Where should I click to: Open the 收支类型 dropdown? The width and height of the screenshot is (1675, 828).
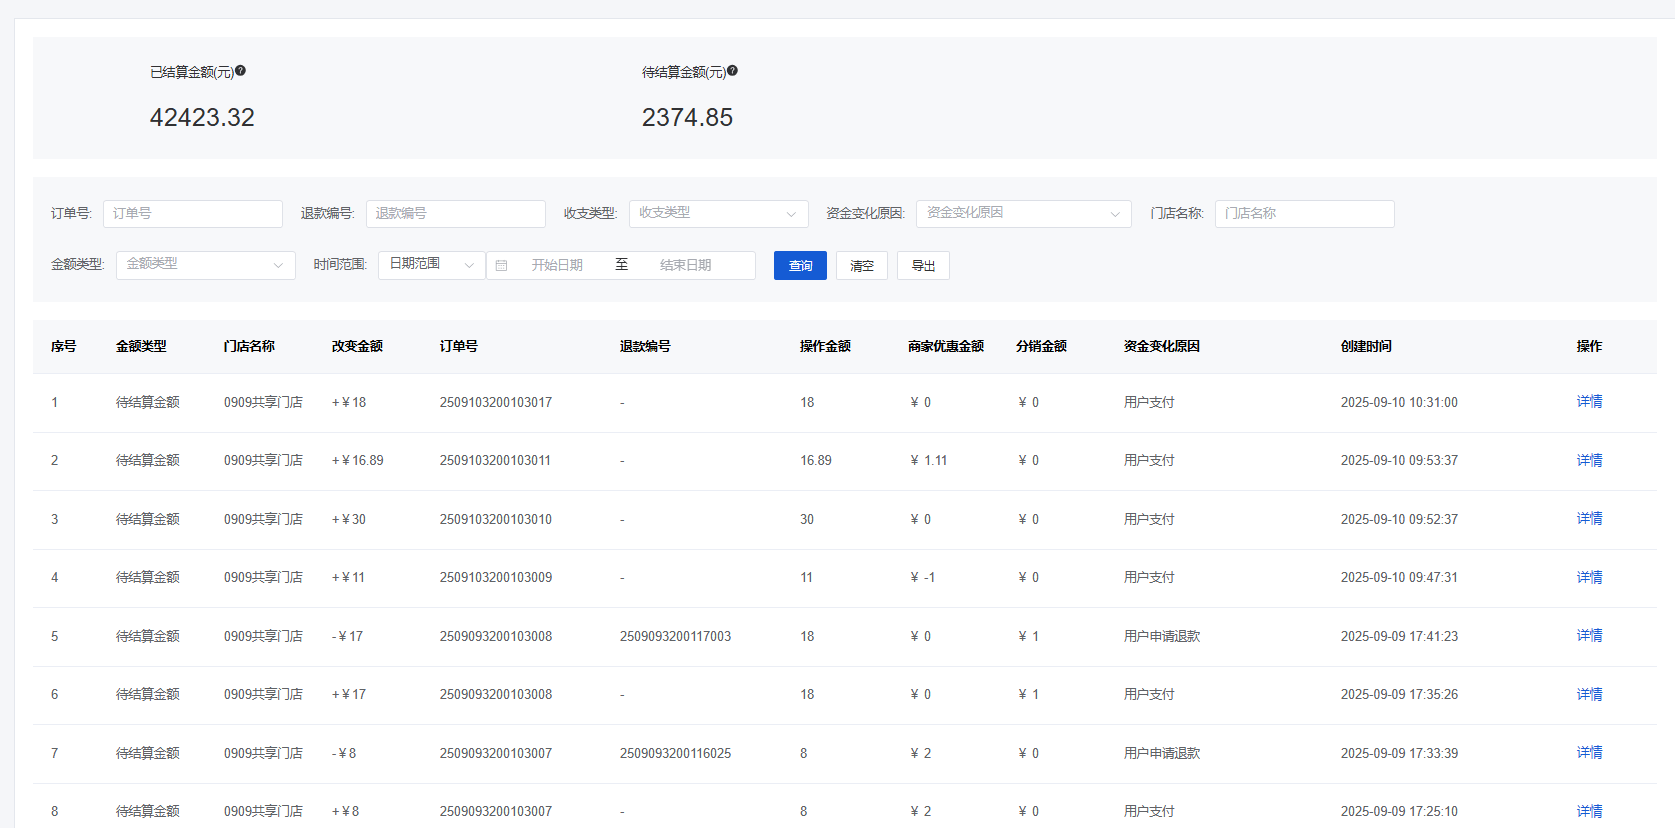point(719,214)
